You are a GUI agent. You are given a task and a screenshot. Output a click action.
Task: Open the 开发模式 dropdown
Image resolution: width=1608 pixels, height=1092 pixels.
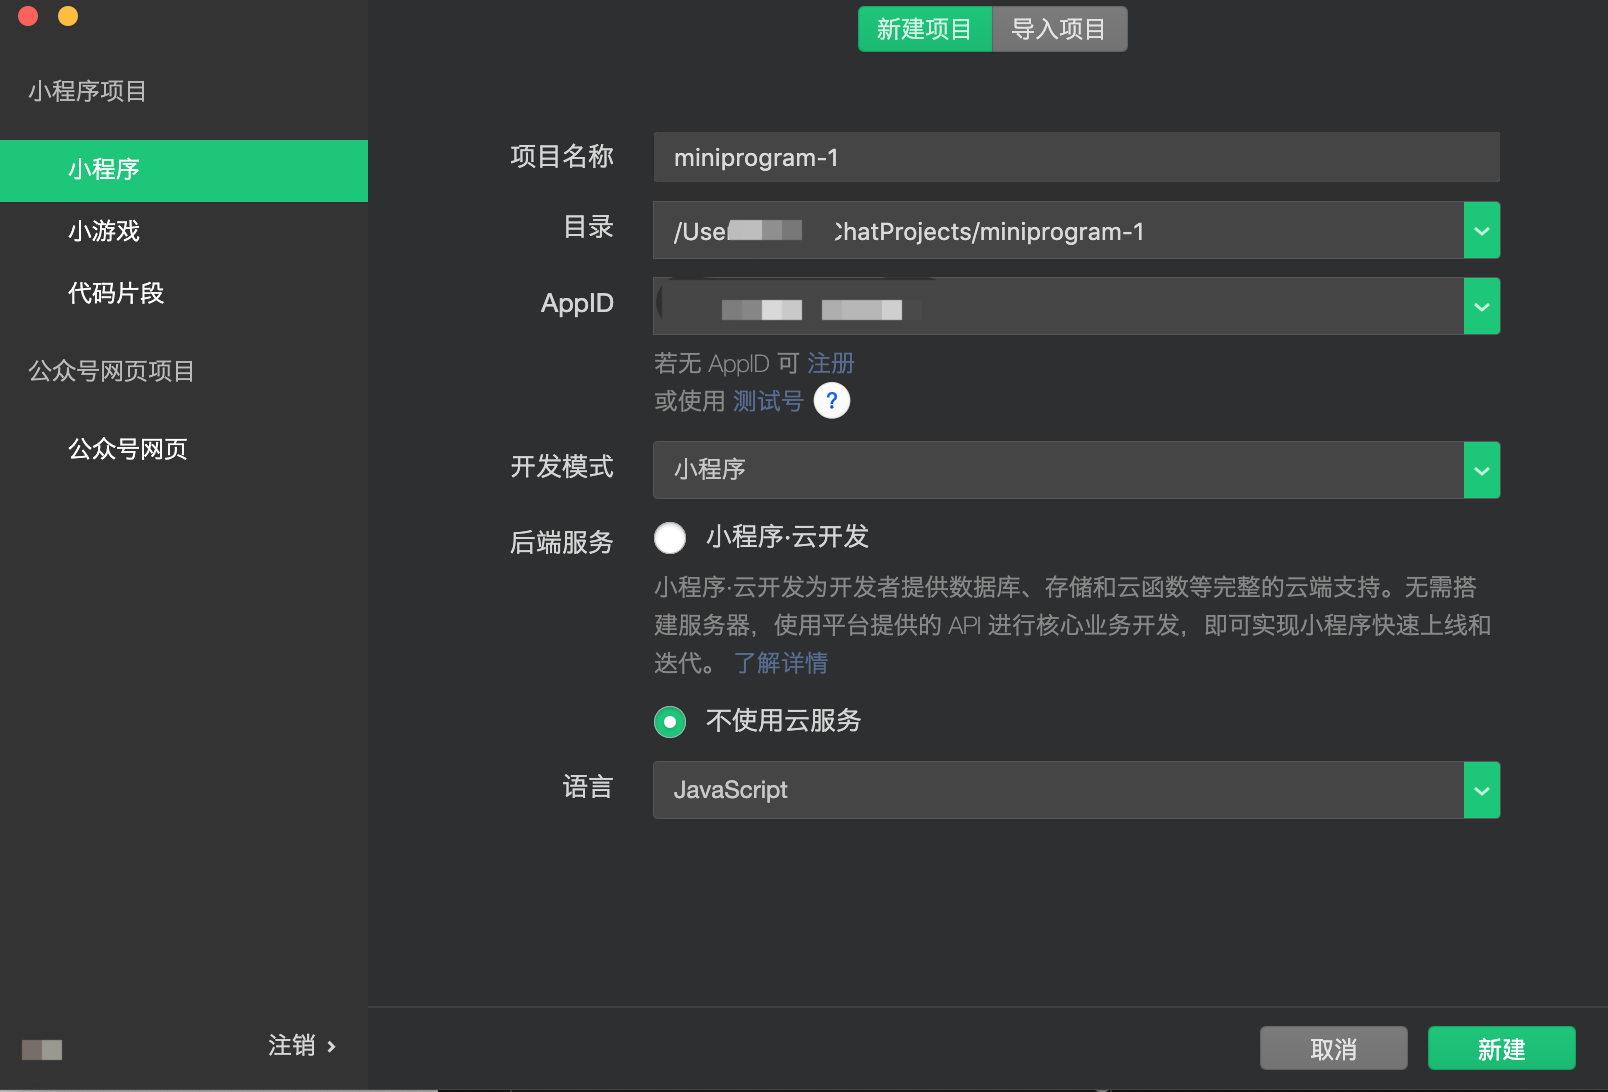pos(1481,470)
